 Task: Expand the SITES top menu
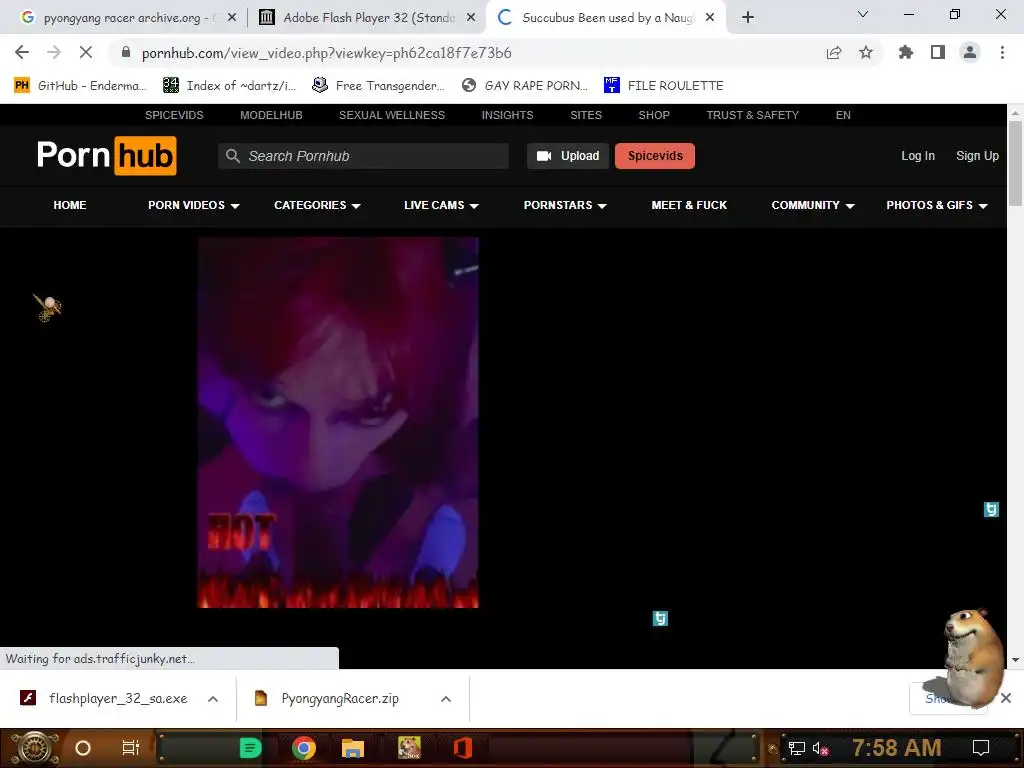[586, 115]
